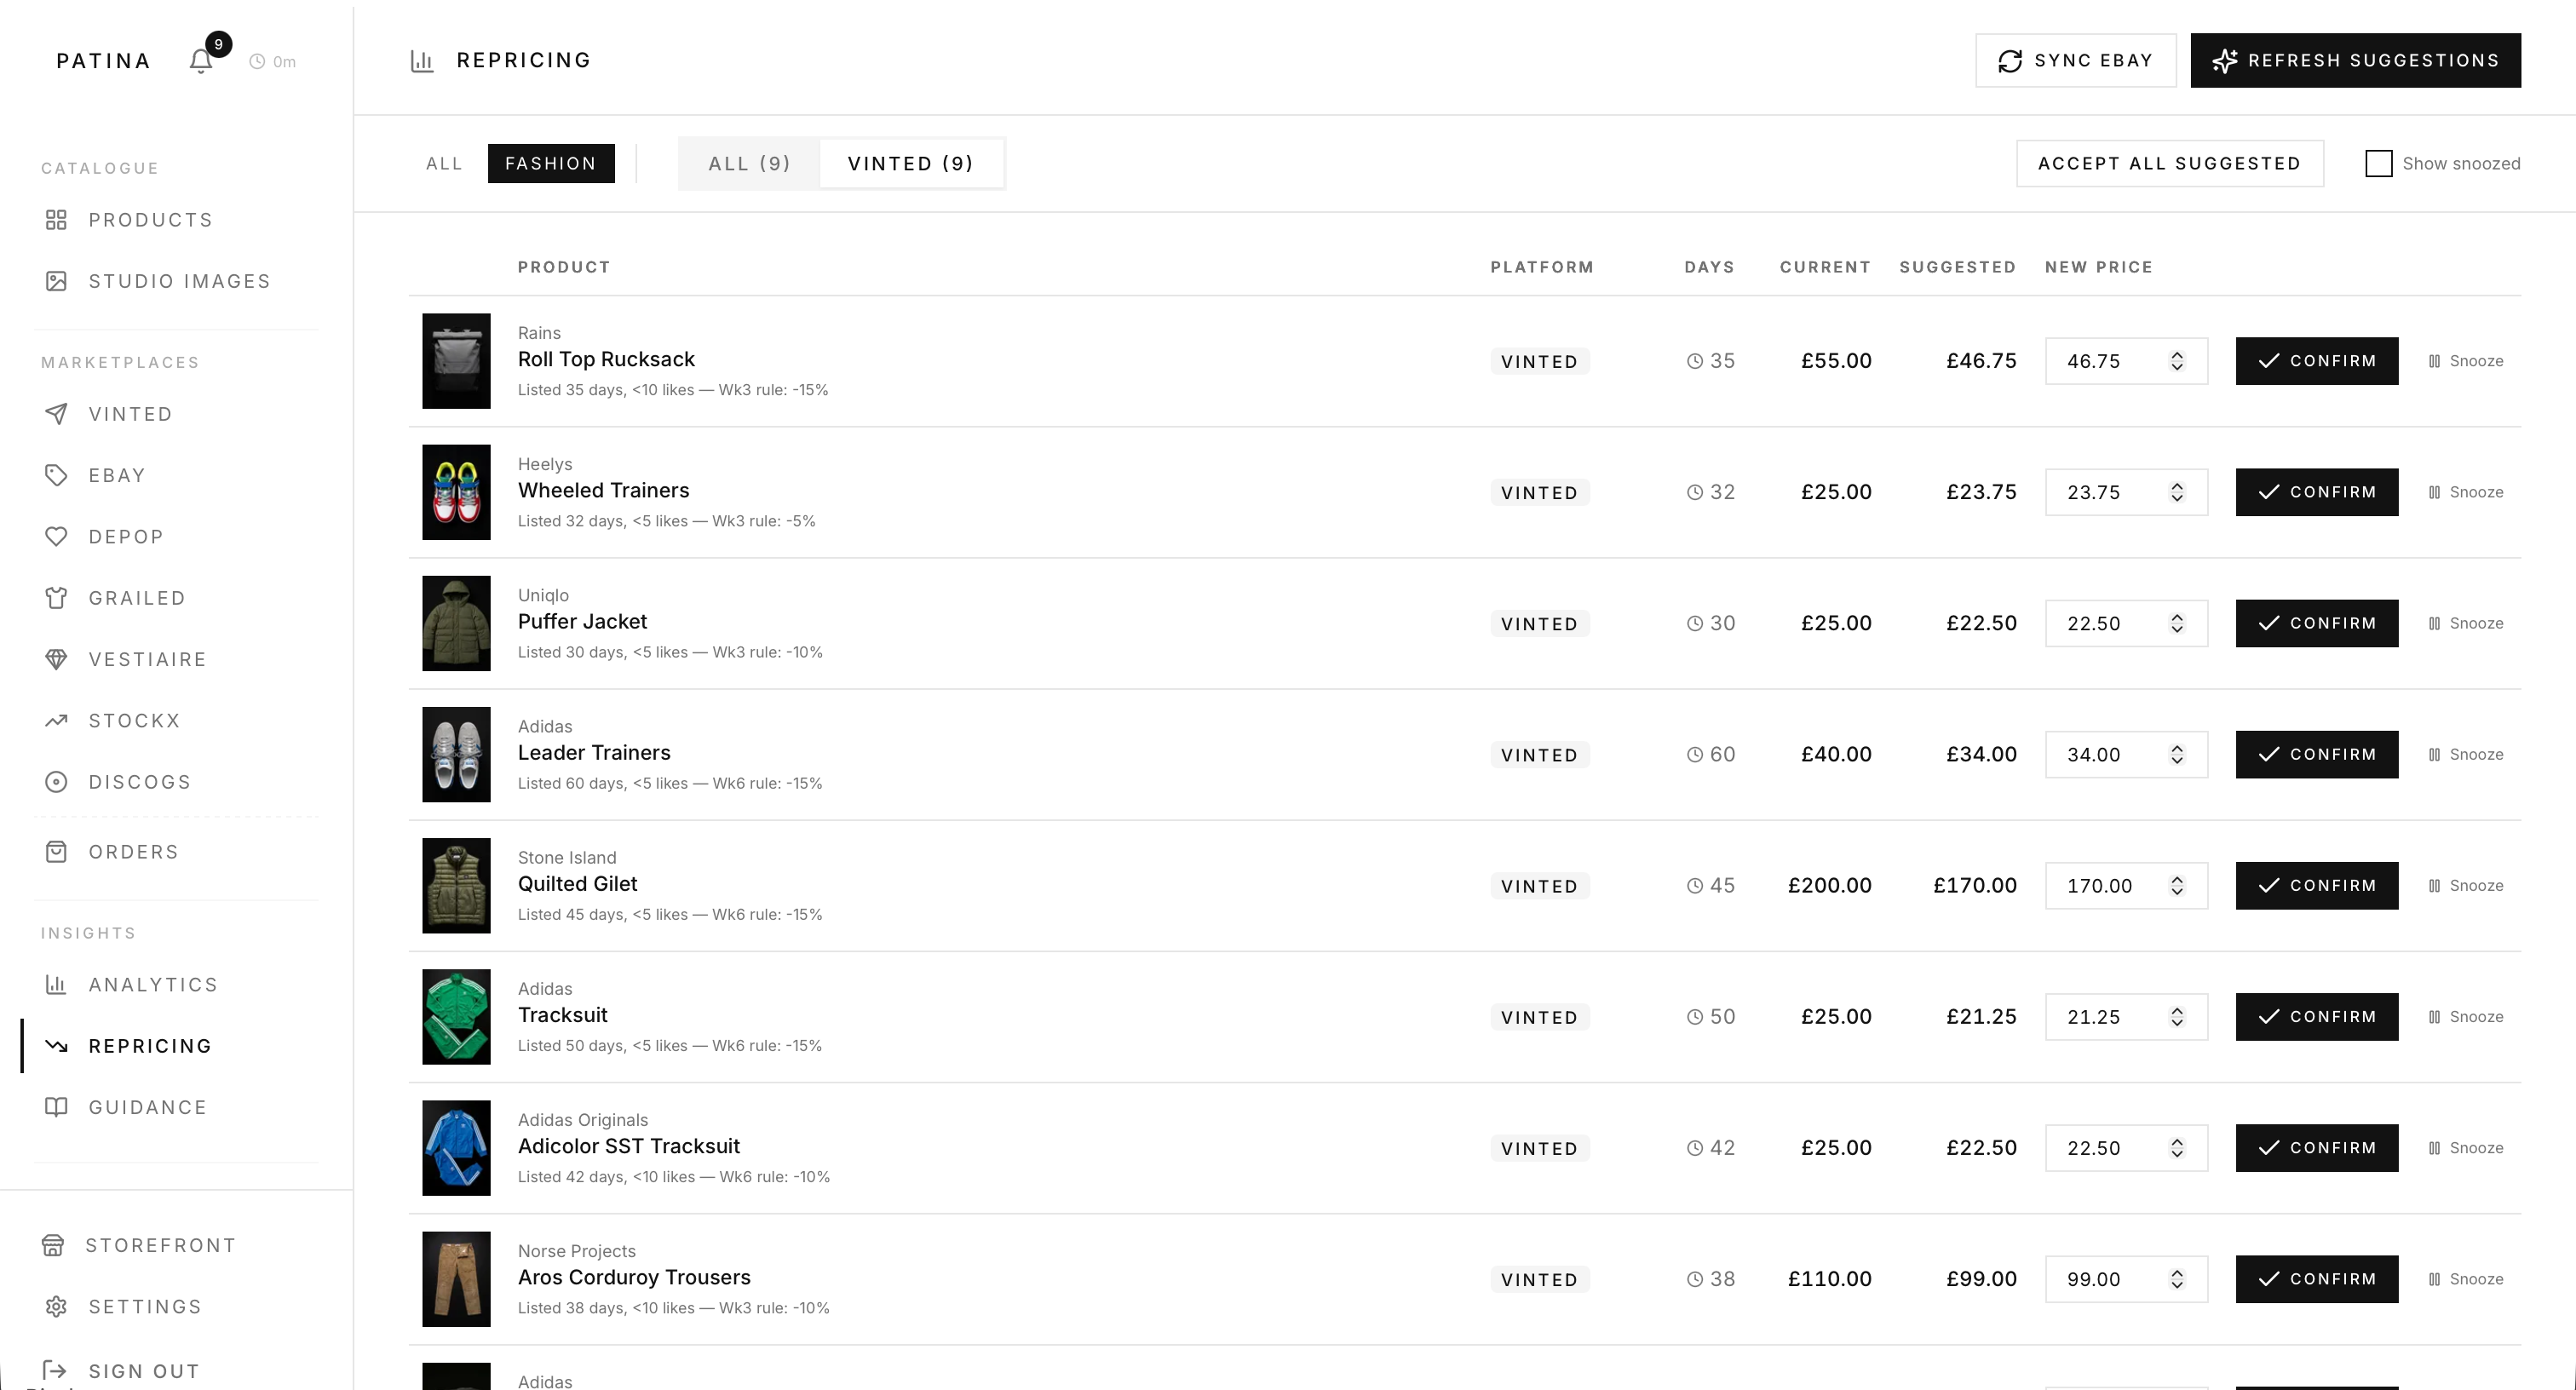Open Orders from the sidebar

[x=135, y=851]
